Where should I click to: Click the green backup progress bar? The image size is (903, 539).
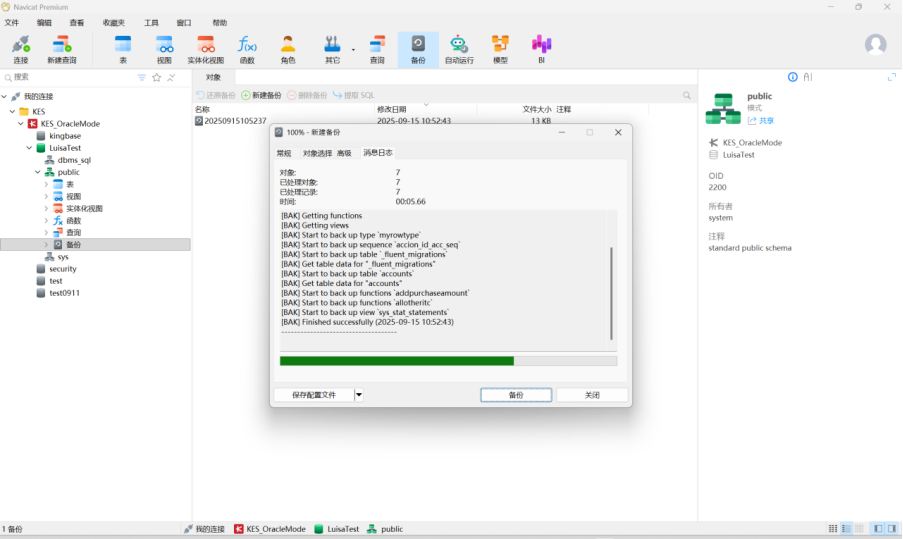tap(397, 361)
